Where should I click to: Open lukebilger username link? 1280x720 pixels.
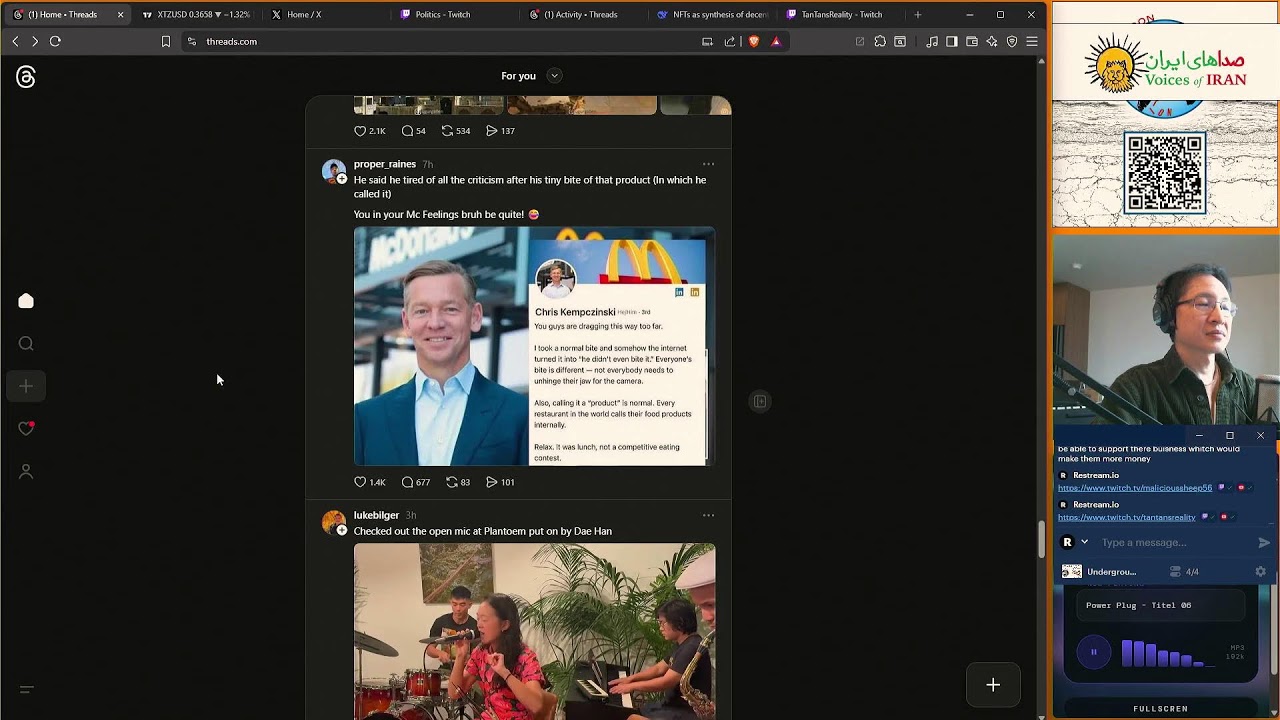tap(376, 515)
